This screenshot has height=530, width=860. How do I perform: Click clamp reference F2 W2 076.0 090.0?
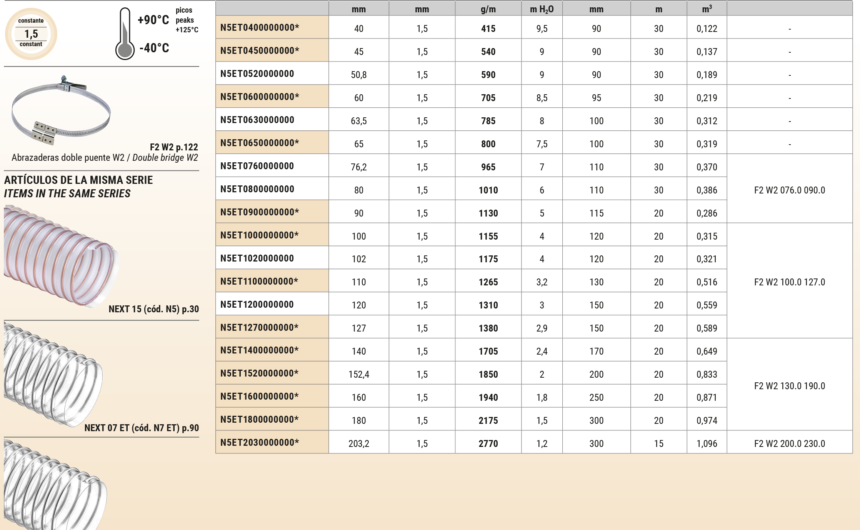click(x=789, y=189)
